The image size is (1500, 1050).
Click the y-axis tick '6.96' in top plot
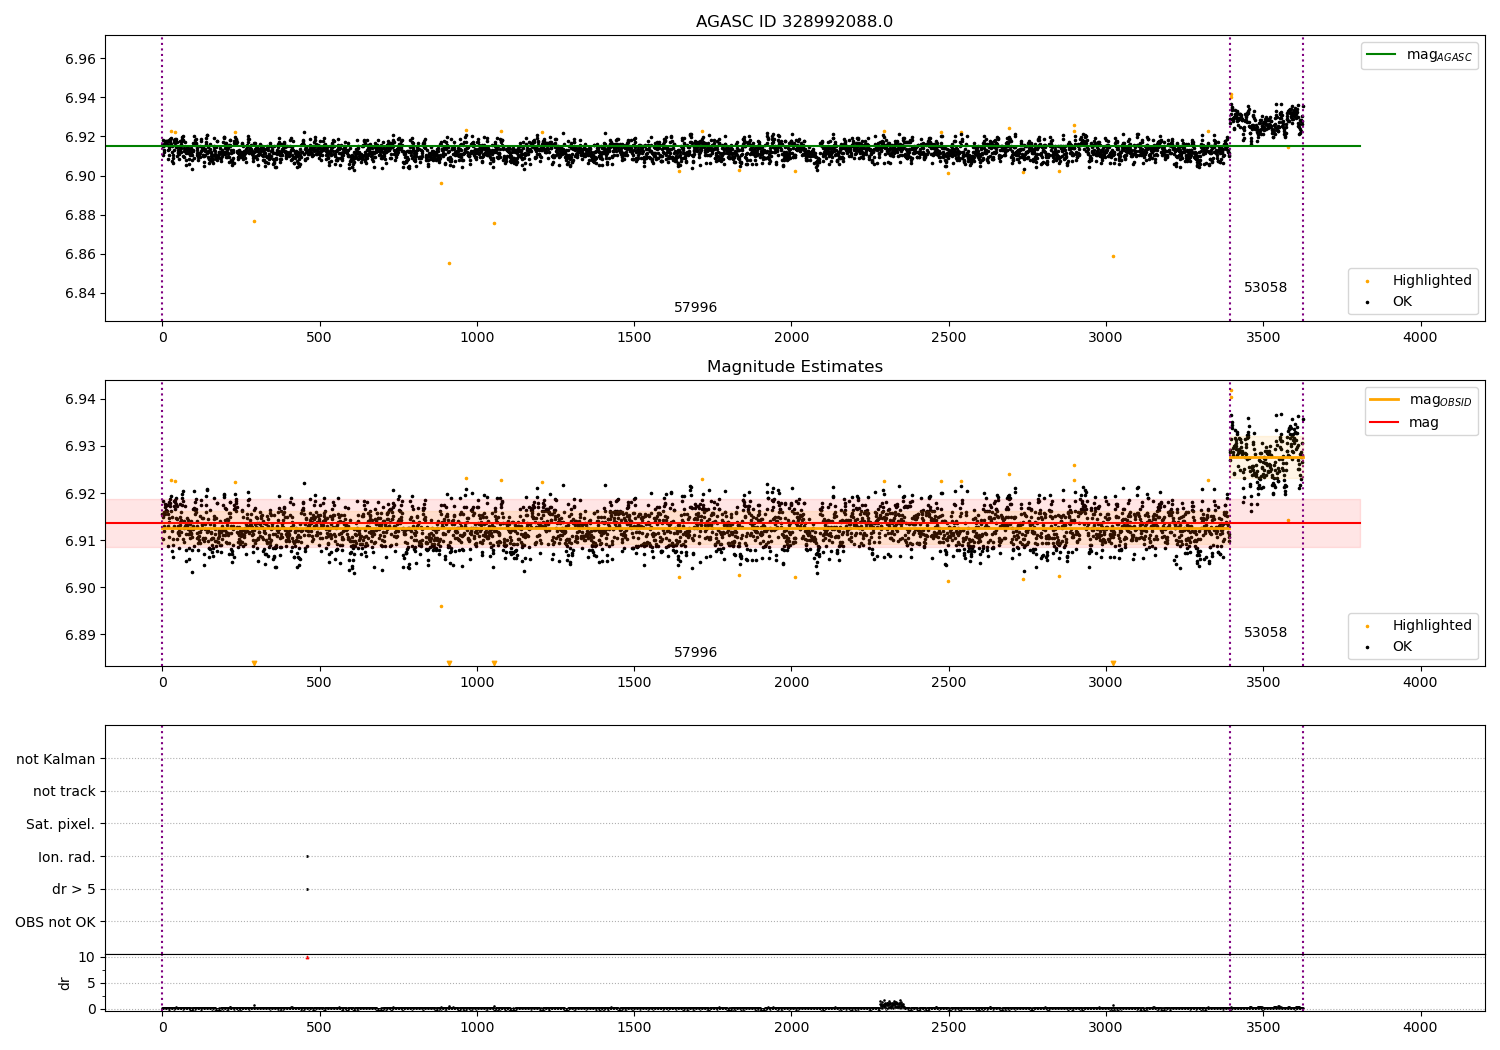(x=78, y=59)
